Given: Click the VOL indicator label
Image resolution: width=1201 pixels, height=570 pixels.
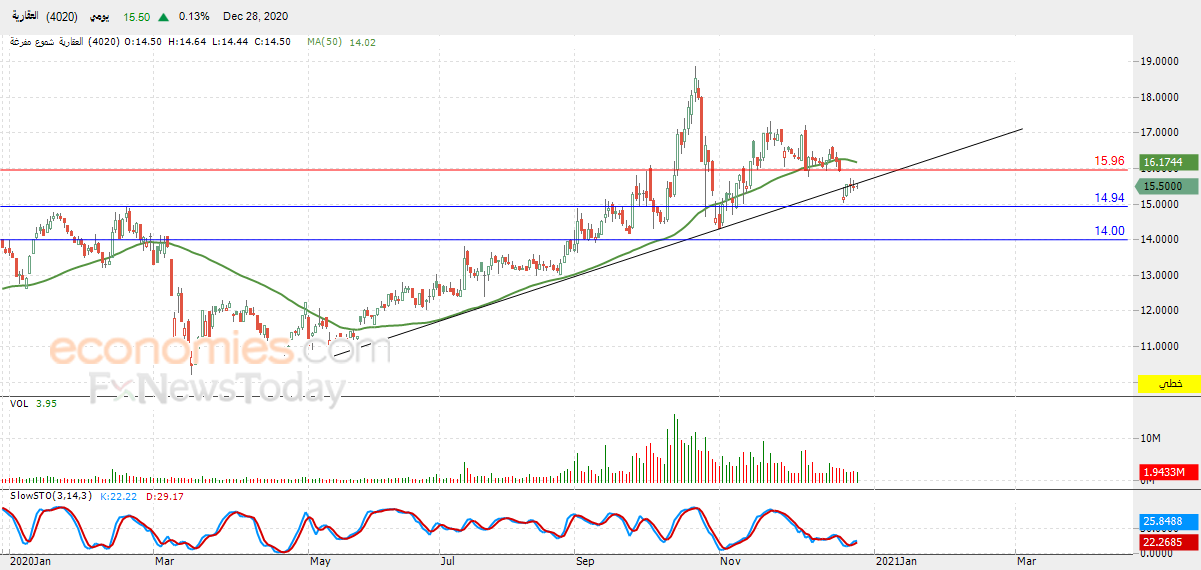Looking at the screenshot, I should point(19,404).
